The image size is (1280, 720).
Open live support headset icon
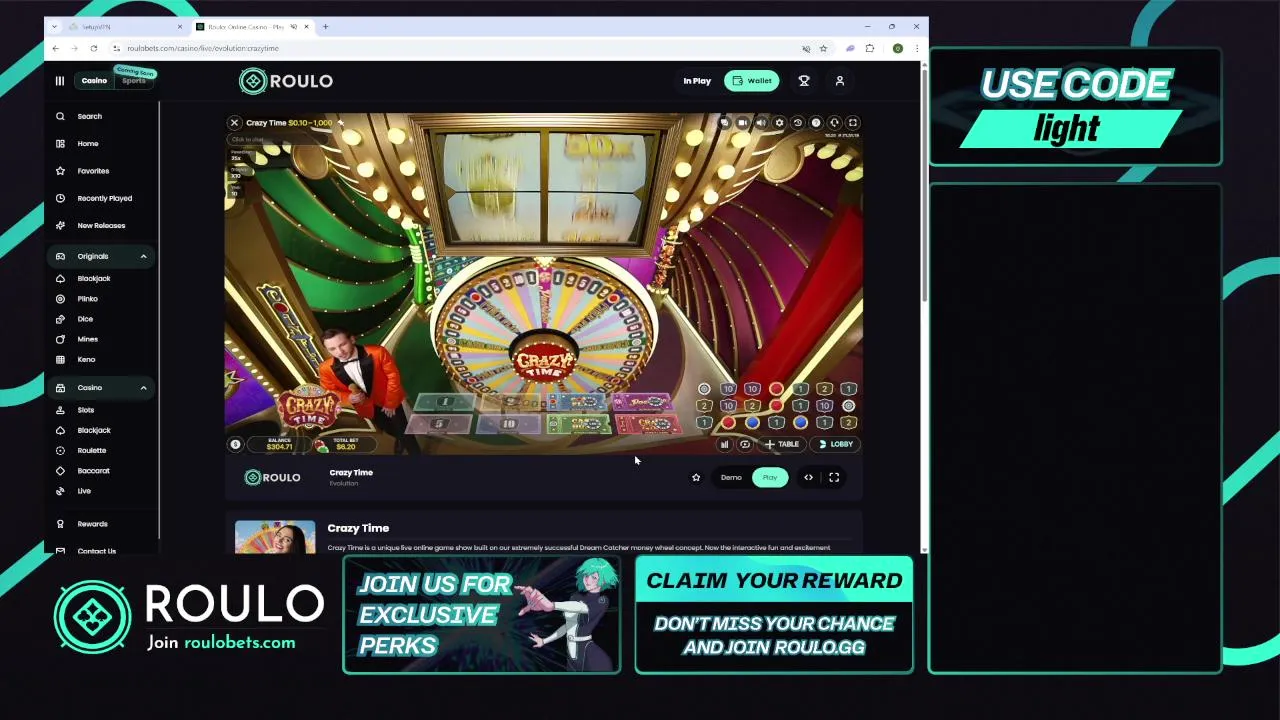pyautogui.click(x=834, y=123)
